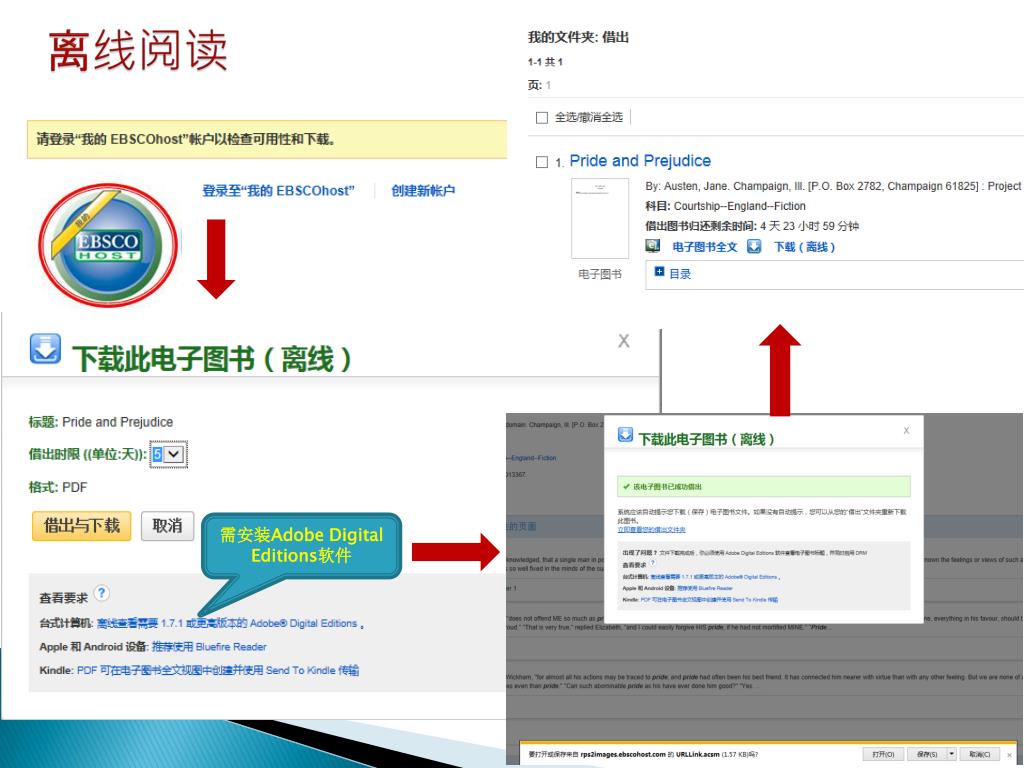Check the box next to Pride and Prejudice

[541, 162]
